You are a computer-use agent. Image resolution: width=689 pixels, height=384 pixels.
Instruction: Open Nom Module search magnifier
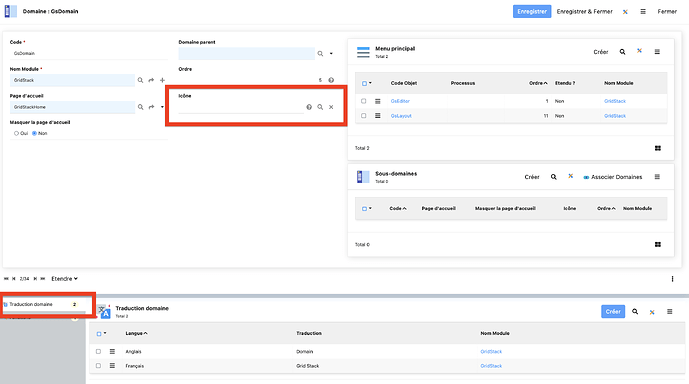click(141, 80)
